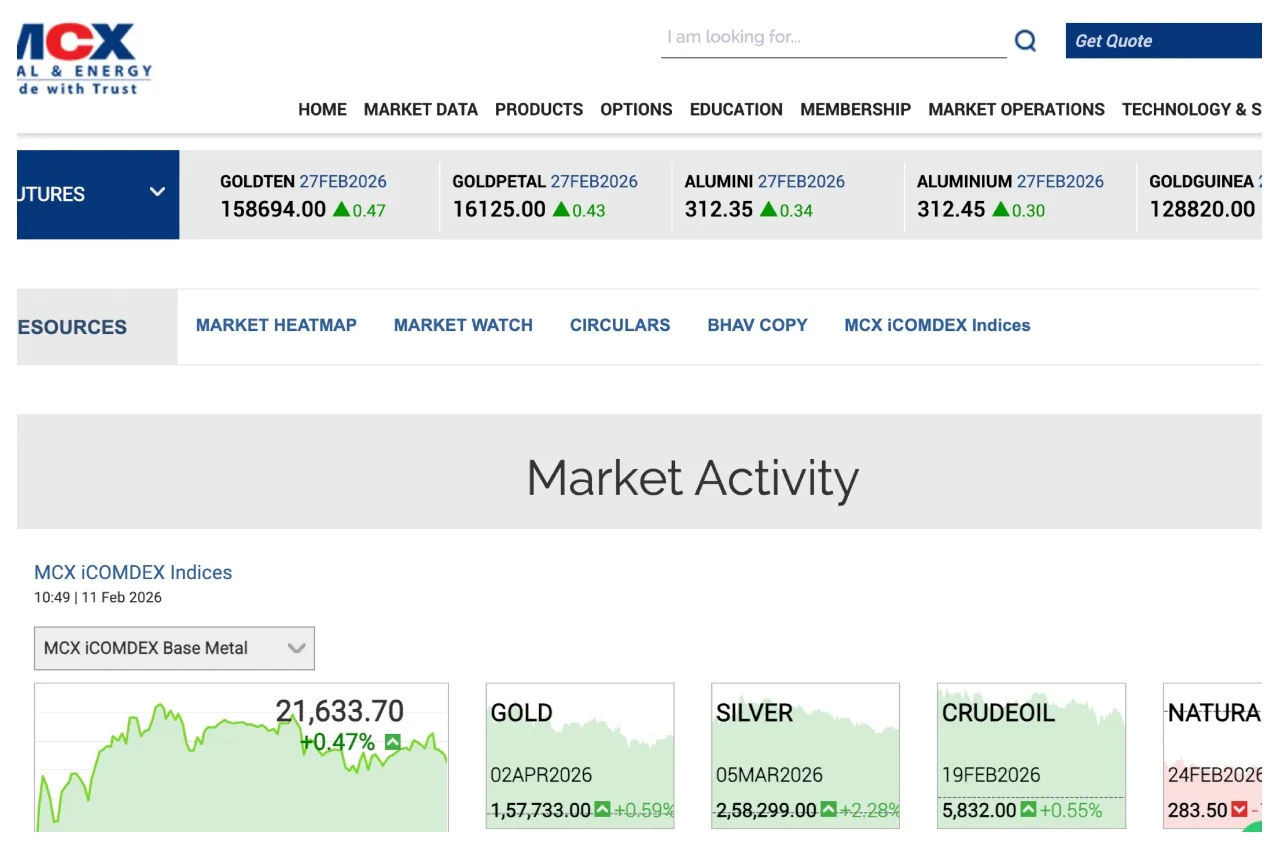The width and height of the screenshot is (1280, 850).
Task: Go to the BHAV COPY resource
Action: click(757, 325)
